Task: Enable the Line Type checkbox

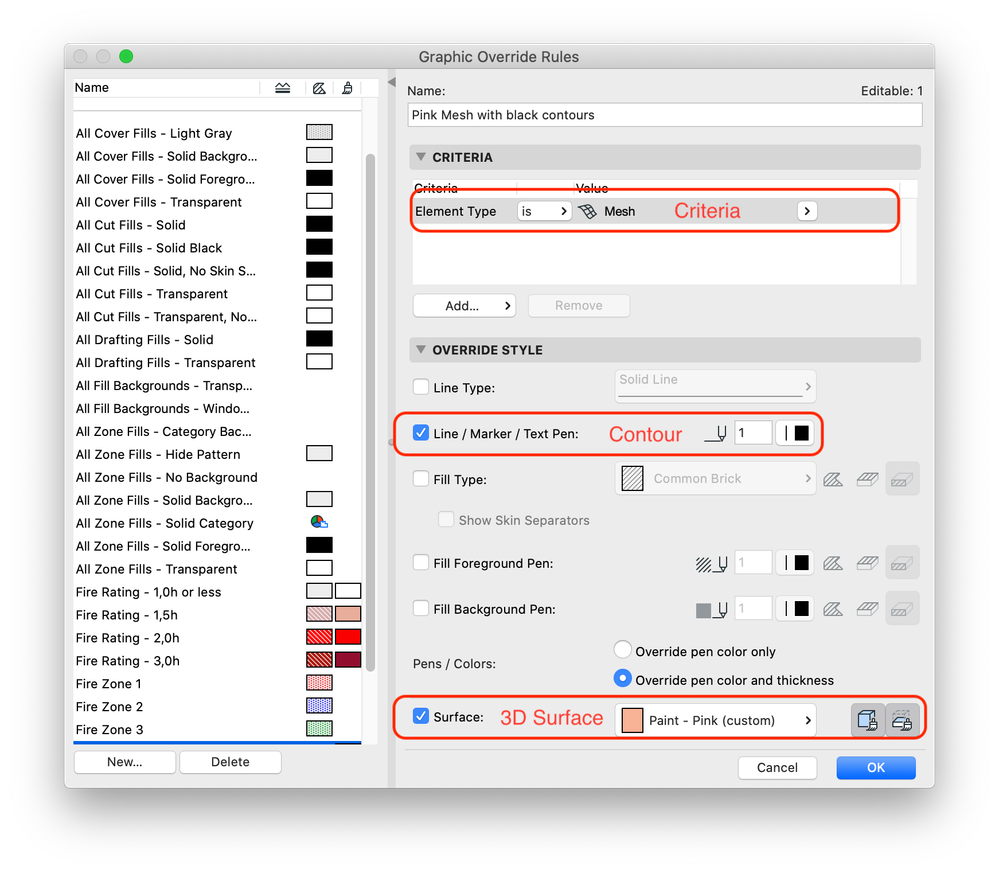Action: (x=420, y=387)
